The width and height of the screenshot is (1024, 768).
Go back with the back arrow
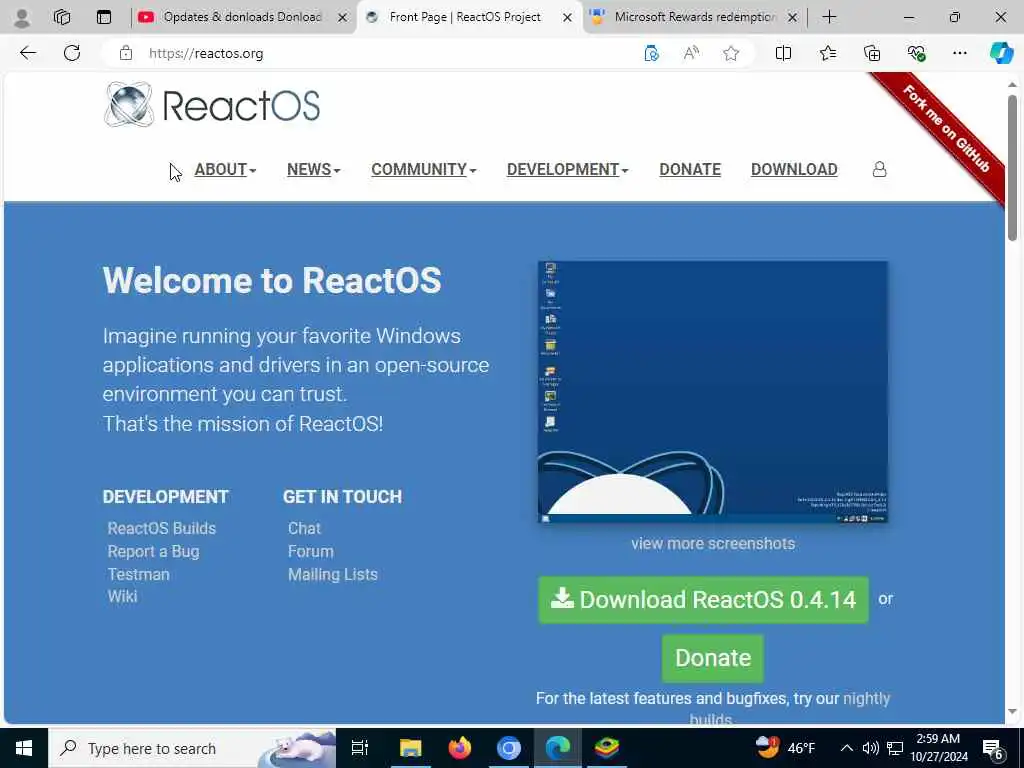pos(28,53)
